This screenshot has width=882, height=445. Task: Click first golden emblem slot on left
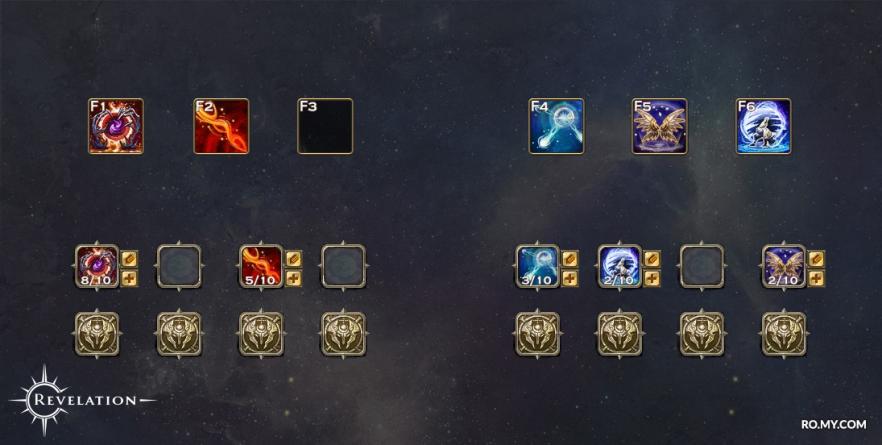97,334
